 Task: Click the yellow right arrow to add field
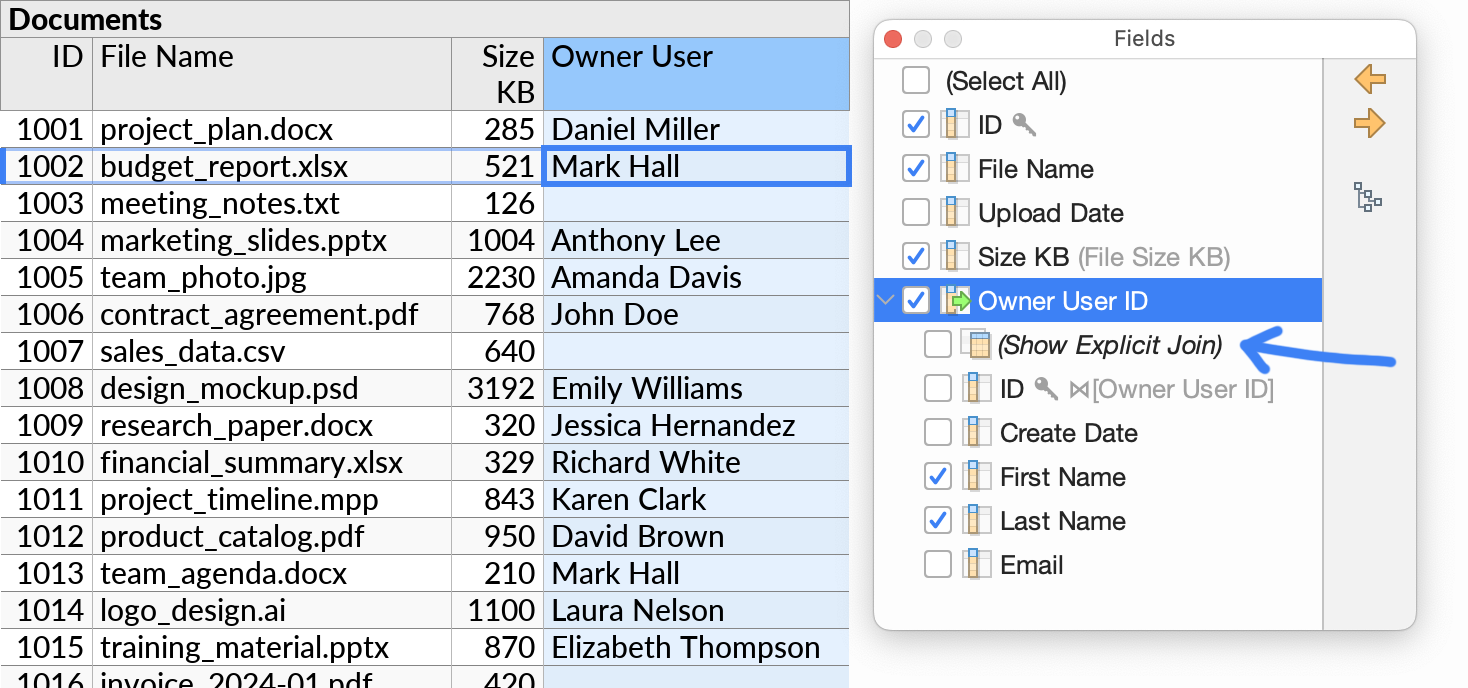(x=1370, y=123)
